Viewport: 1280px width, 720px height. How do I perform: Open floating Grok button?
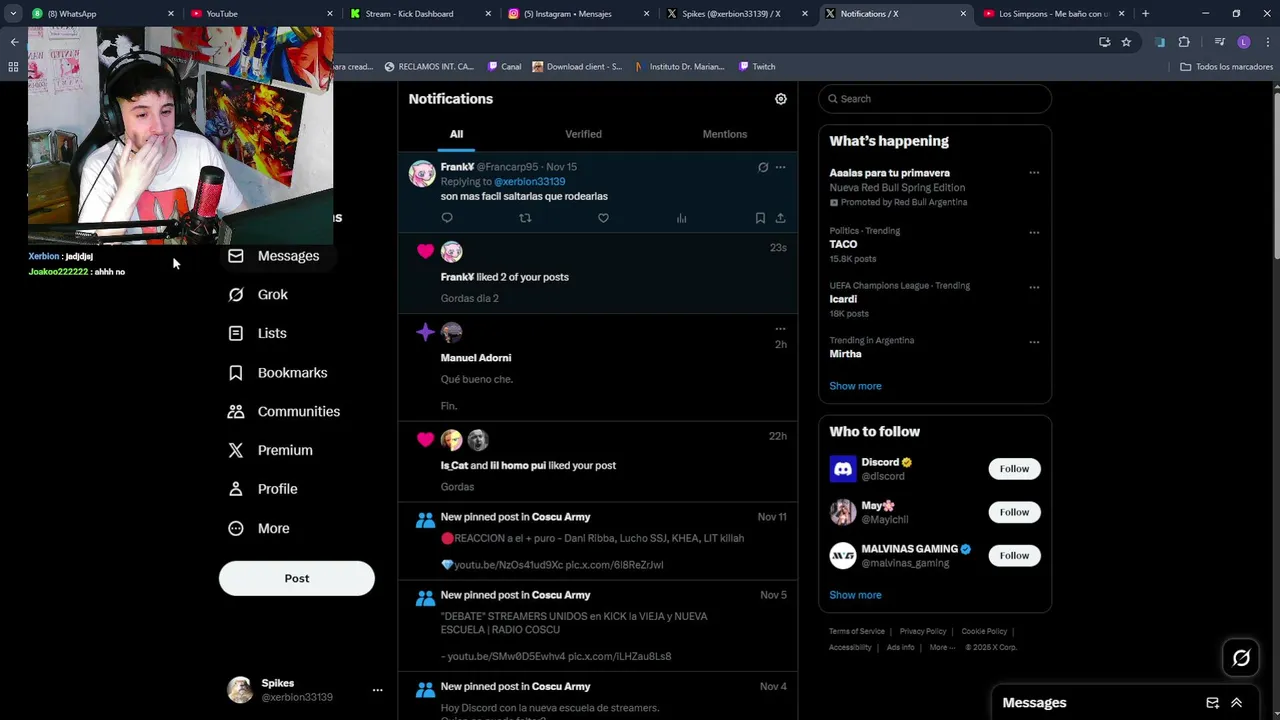pos(1241,657)
